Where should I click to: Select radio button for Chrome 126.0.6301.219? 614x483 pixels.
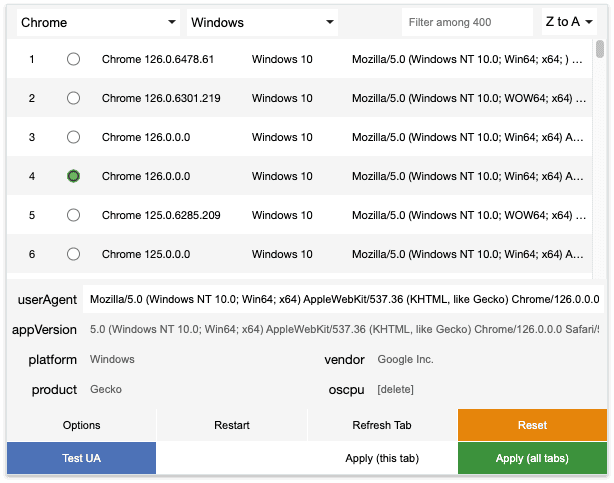coord(73,98)
